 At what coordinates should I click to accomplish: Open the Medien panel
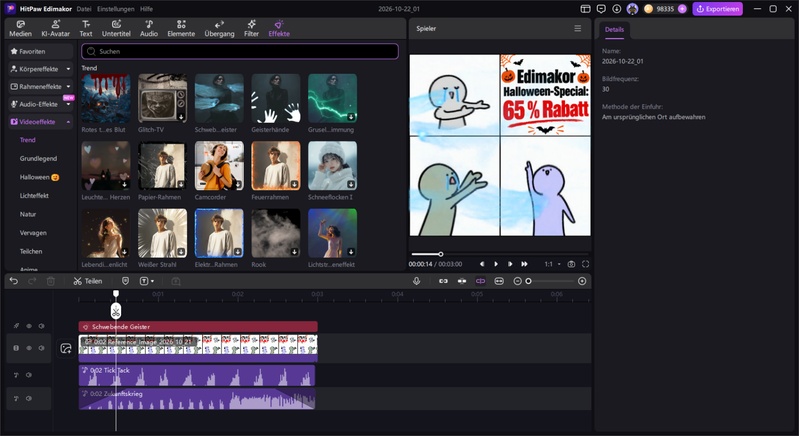20,29
